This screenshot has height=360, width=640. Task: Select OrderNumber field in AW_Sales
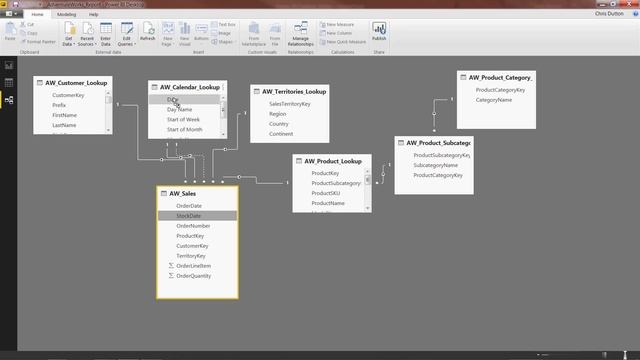[x=198, y=226]
